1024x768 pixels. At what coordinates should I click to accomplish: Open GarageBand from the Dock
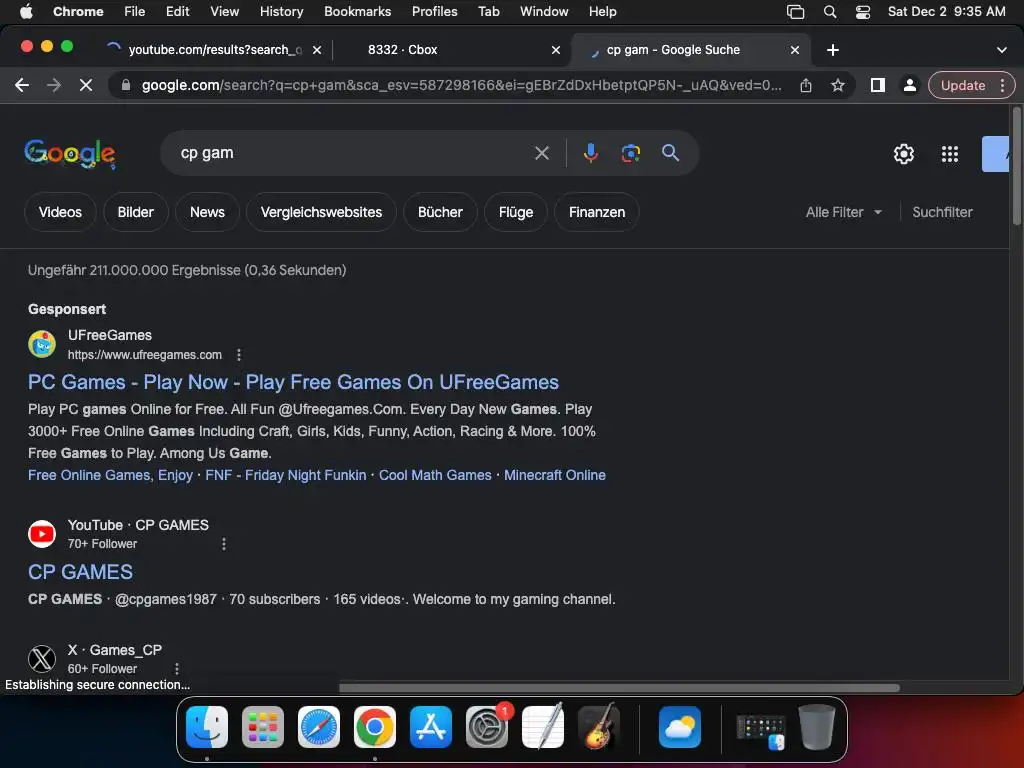click(599, 727)
